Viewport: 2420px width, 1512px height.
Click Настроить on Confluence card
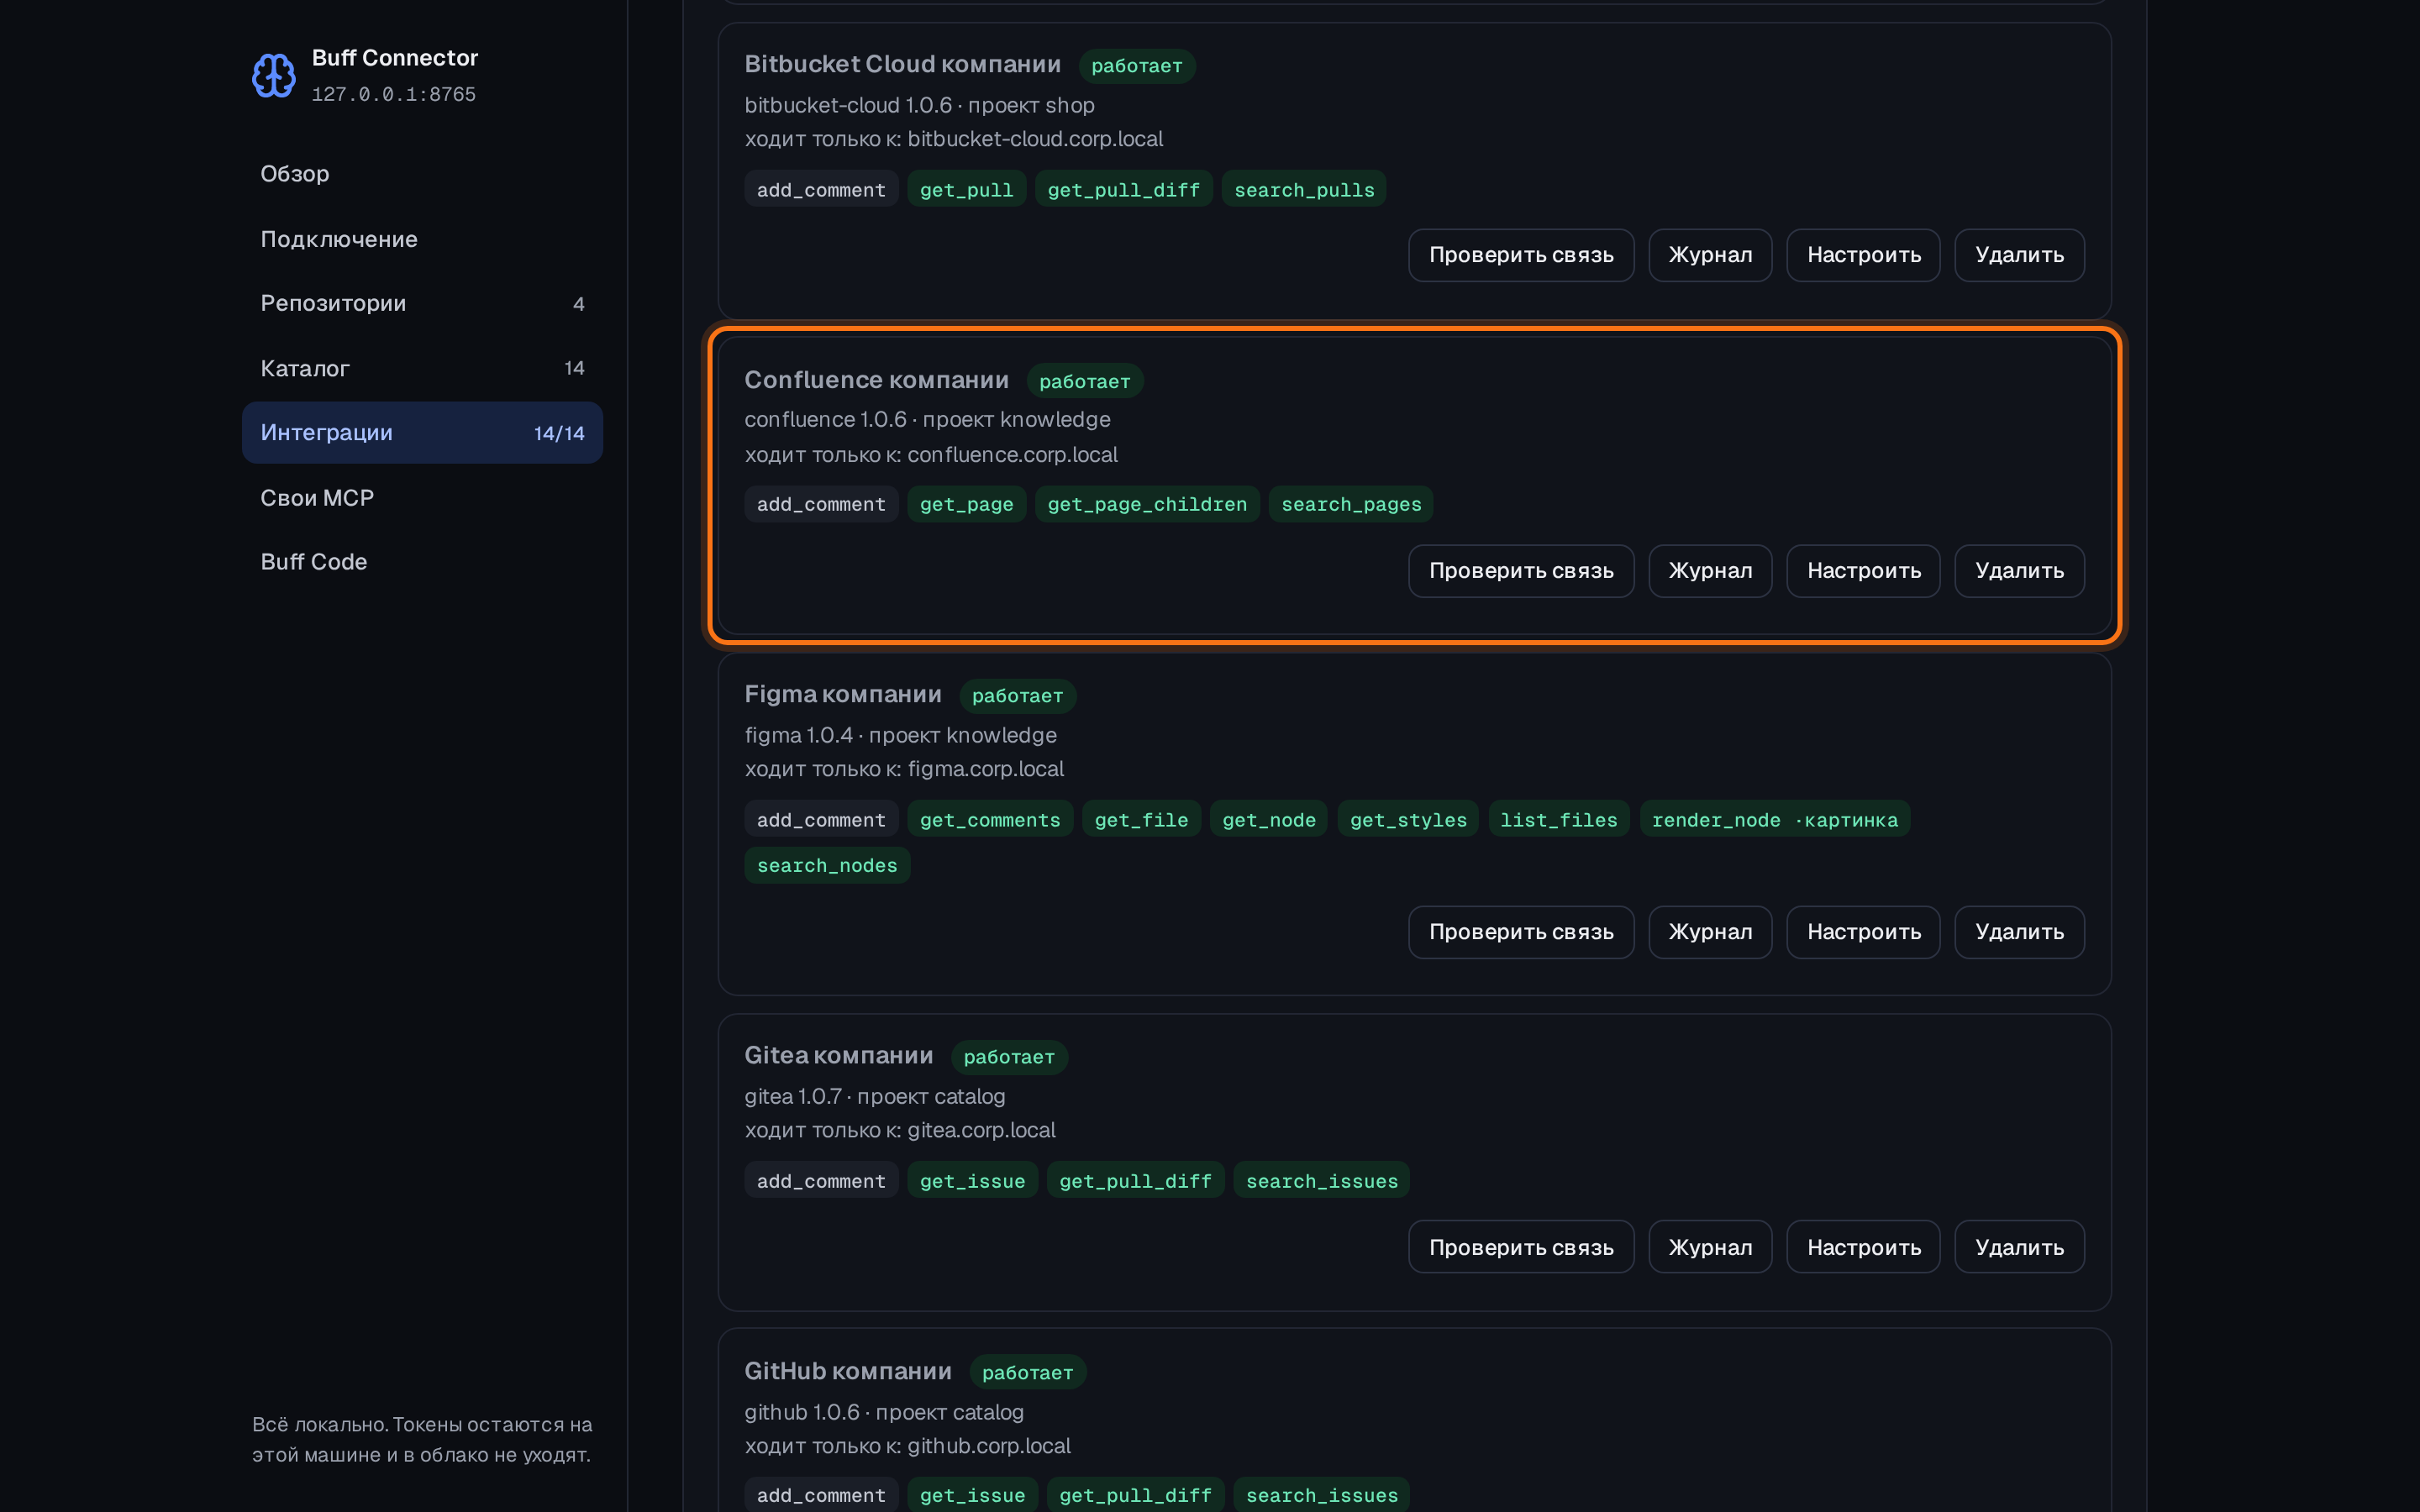click(1863, 571)
